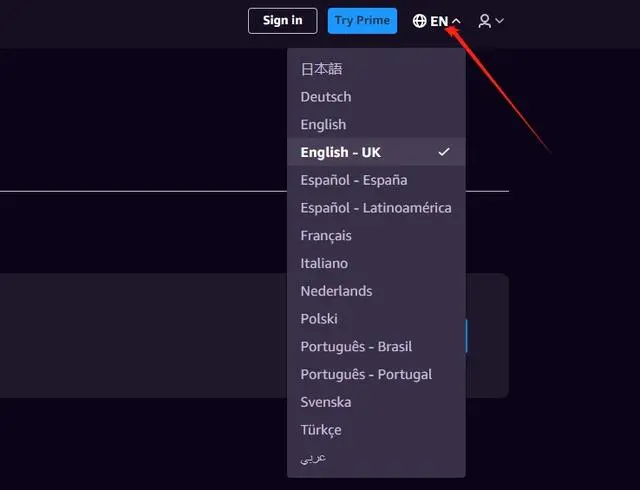Image resolution: width=640 pixels, height=490 pixels.
Task: Select the English option
Action: coord(376,125)
